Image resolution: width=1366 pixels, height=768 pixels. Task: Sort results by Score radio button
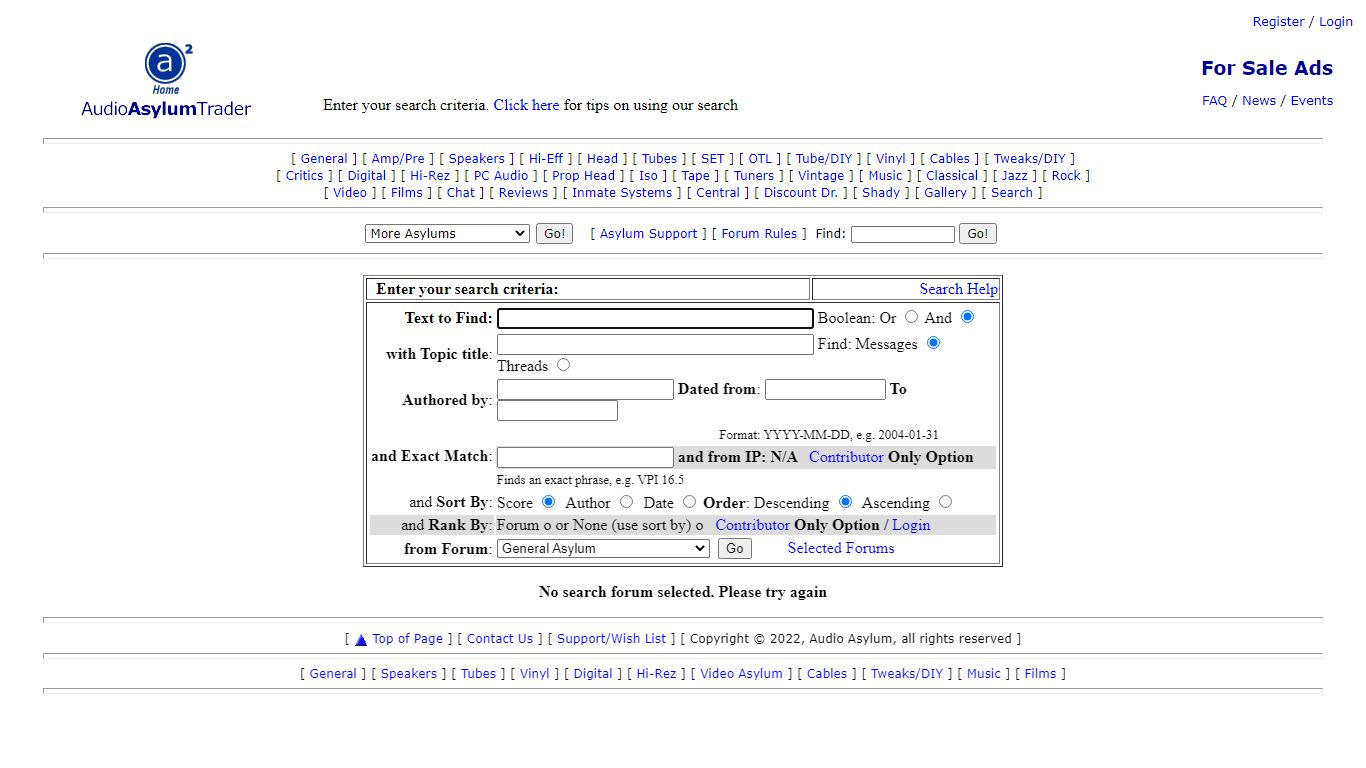(548, 502)
